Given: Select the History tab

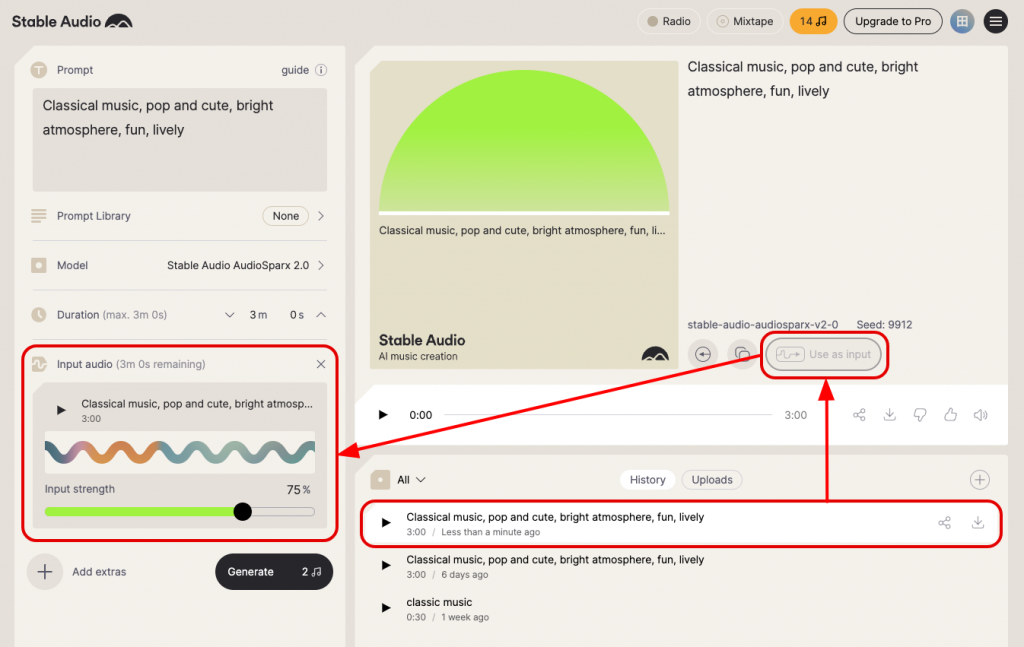Looking at the screenshot, I should (647, 479).
